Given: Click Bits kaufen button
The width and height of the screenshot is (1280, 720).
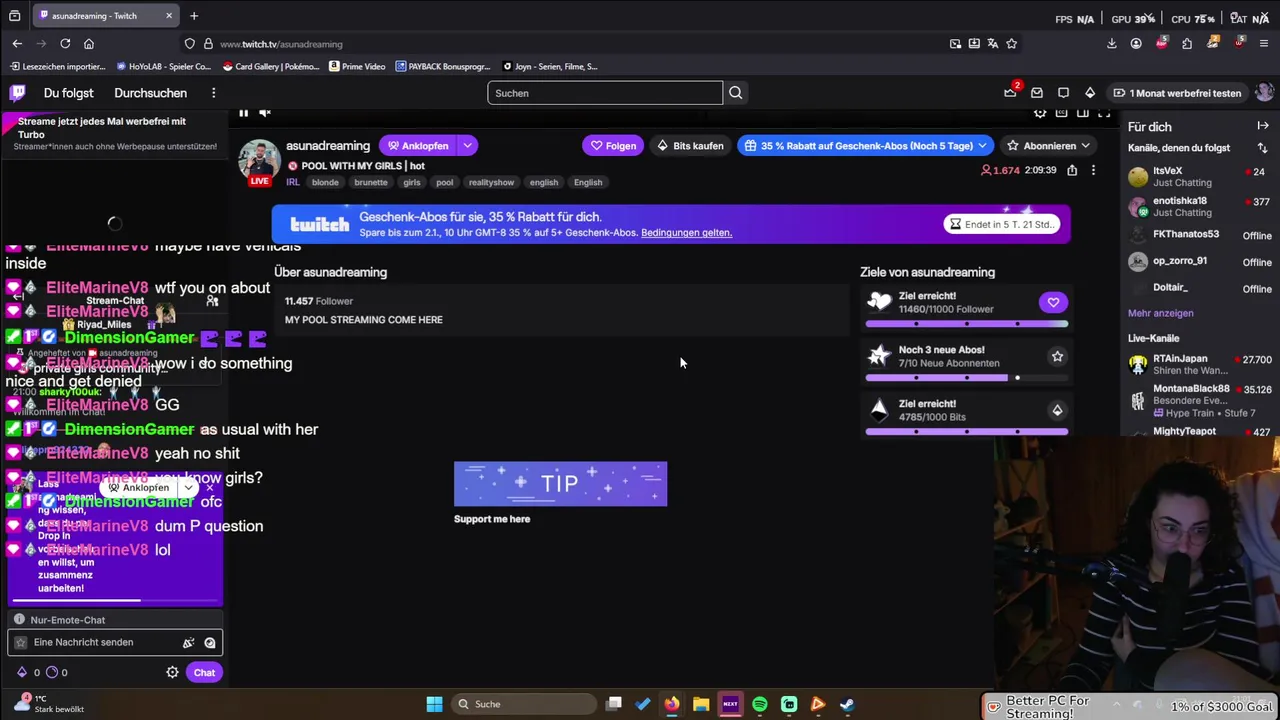Looking at the screenshot, I should coord(690,146).
